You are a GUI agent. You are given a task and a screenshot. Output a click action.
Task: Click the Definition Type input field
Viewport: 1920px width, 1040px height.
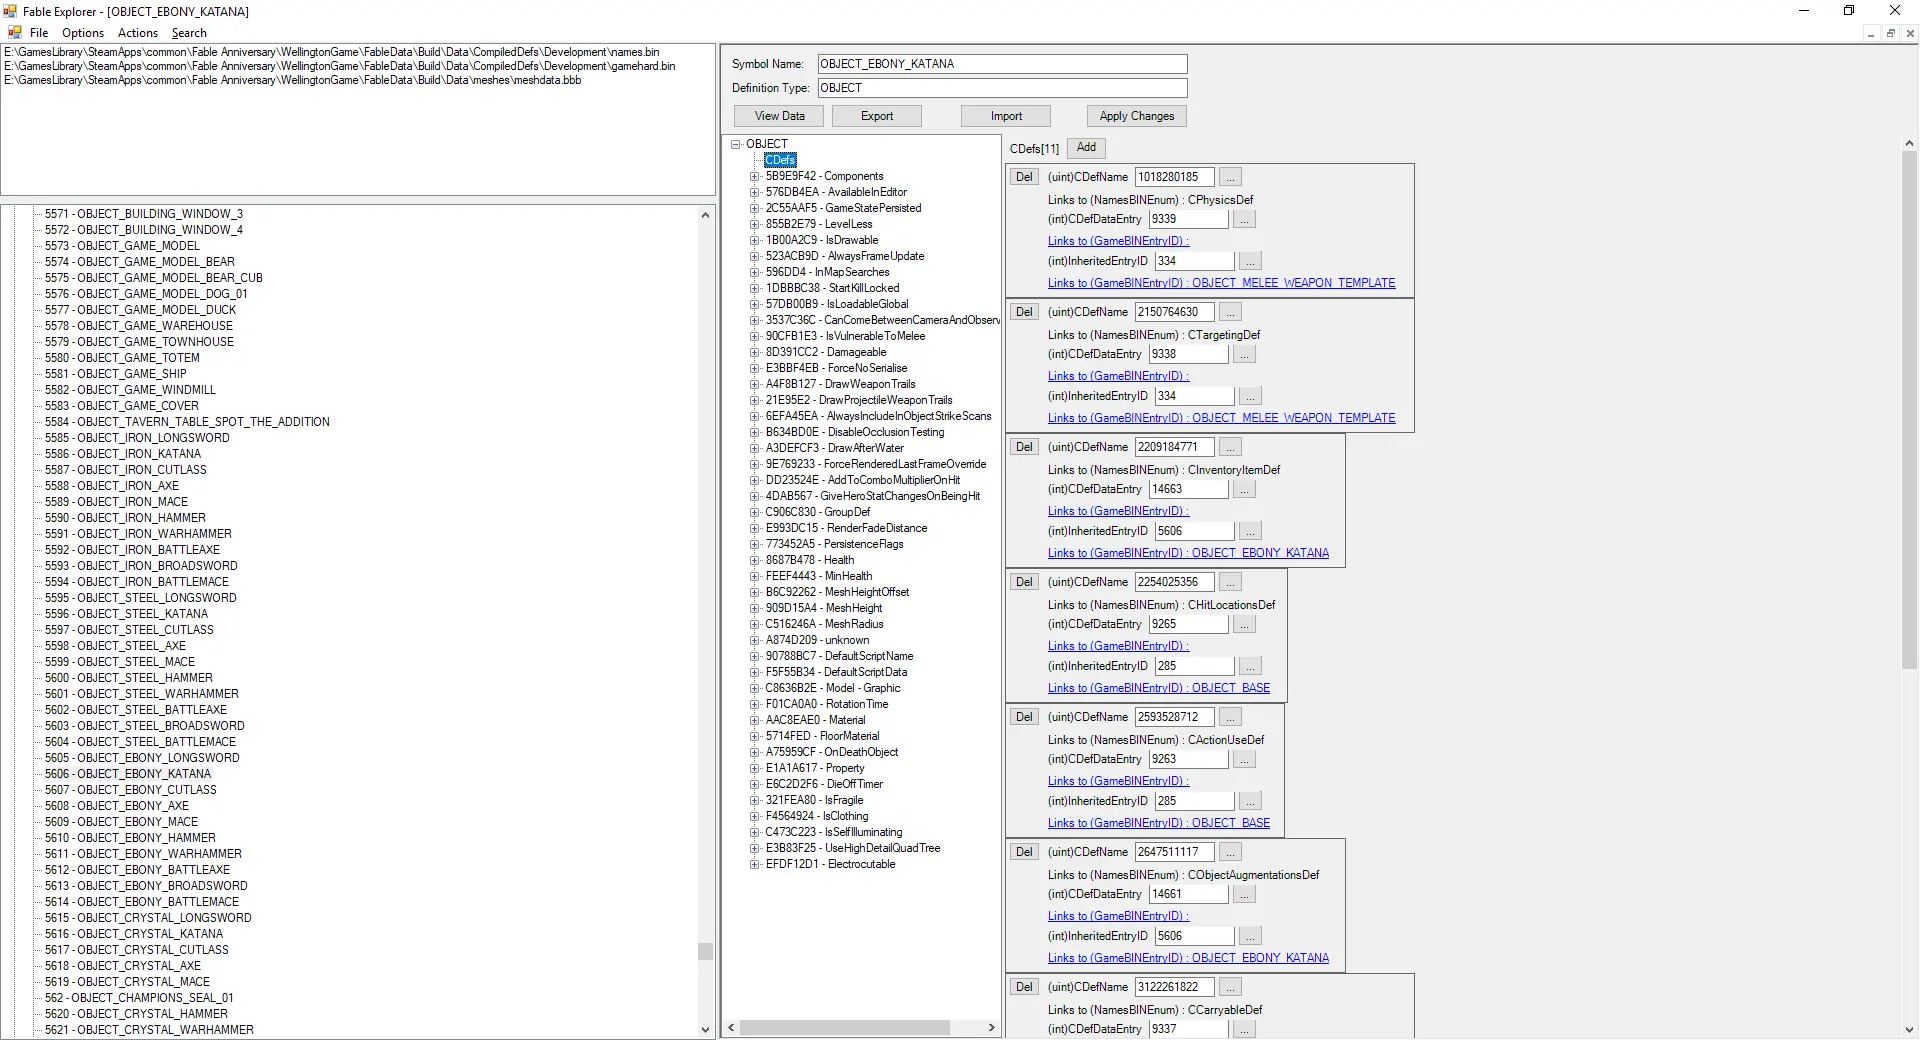point(1002,88)
